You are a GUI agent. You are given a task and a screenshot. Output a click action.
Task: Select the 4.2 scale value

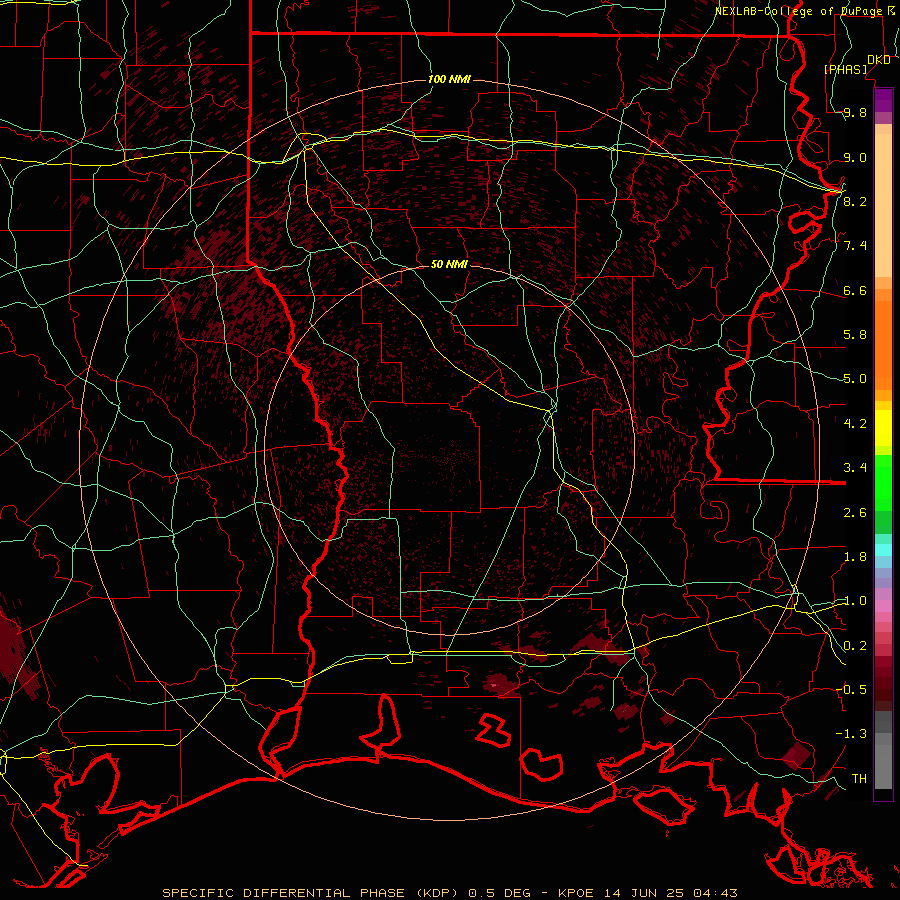[x=855, y=424]
